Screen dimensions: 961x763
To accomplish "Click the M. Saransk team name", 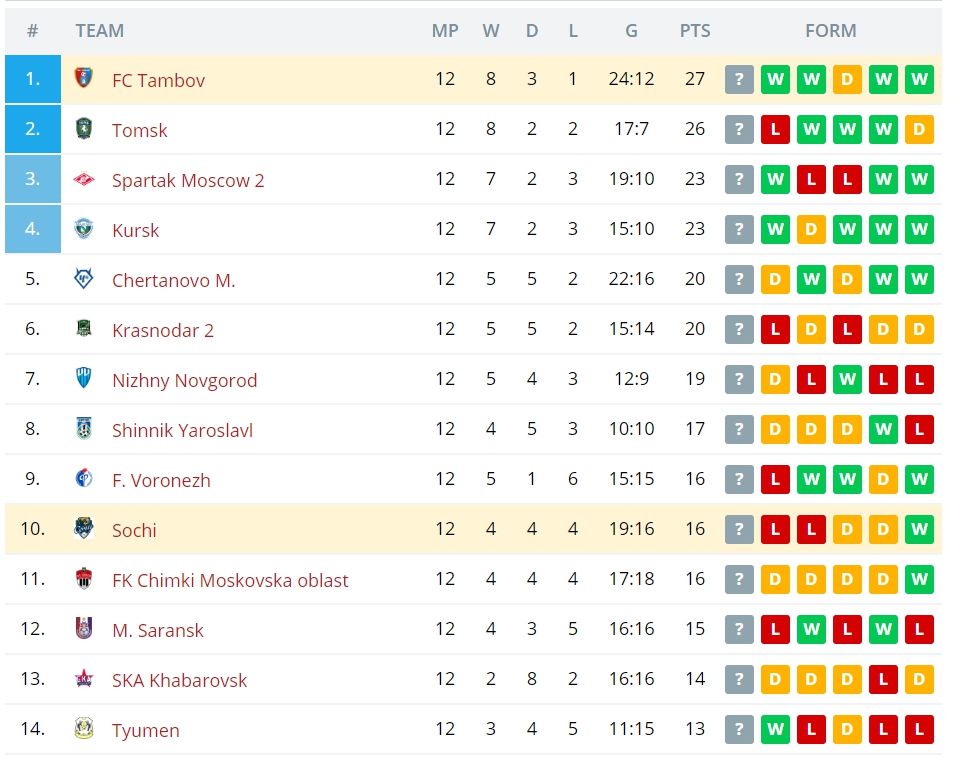I will (x=158, y=630).
